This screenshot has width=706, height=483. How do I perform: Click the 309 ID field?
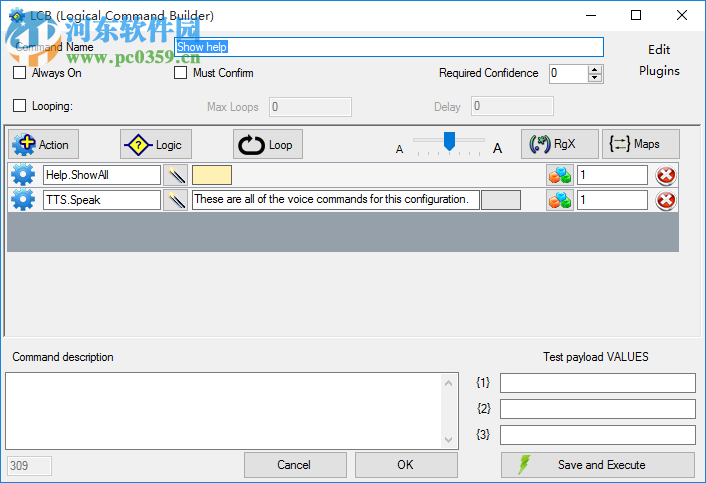coord(29,465)
